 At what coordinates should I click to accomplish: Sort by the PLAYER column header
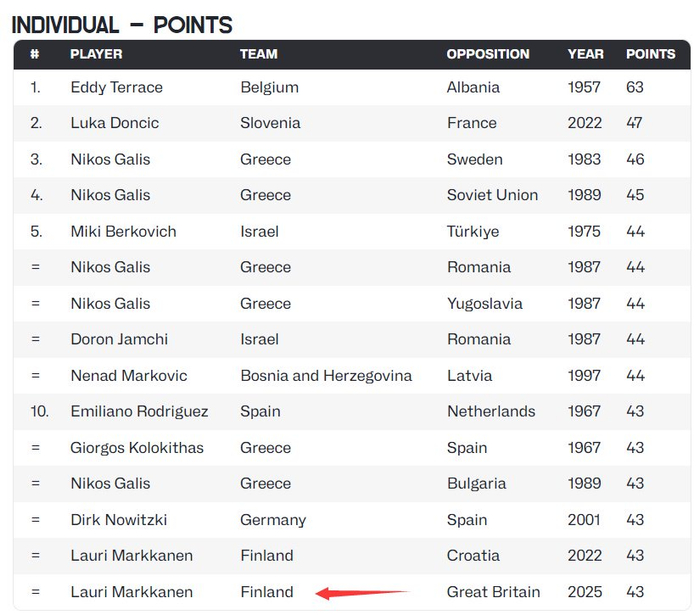(96, 54)
